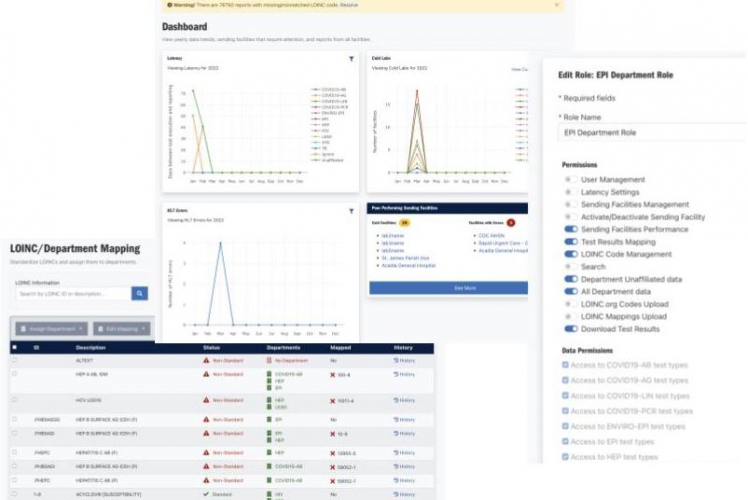Click the LOINC search input field
748x500 pixels.
coord(73,293)
